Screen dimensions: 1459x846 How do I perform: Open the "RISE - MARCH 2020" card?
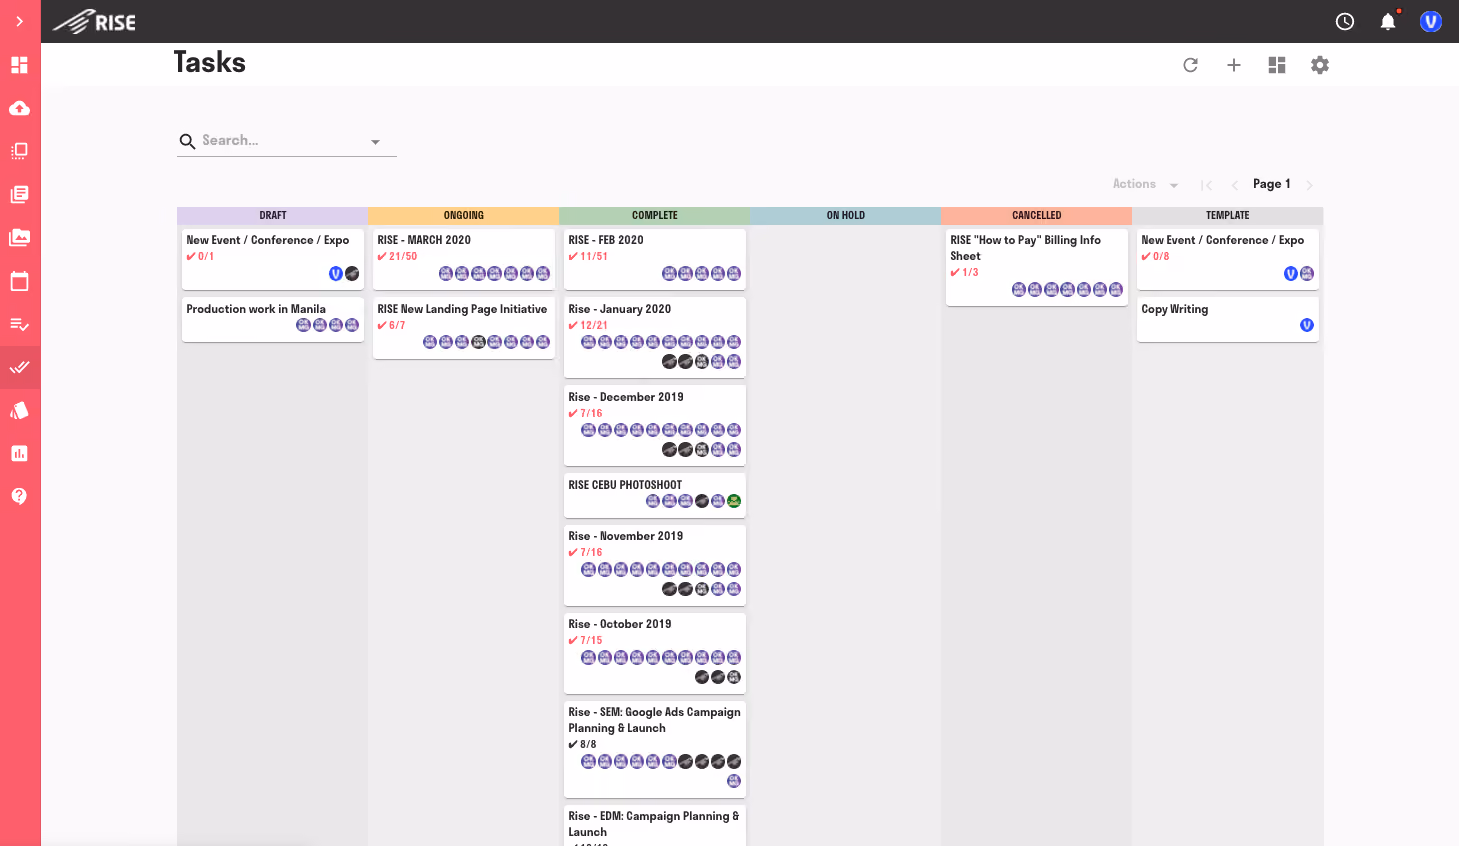tap(463, 258)
